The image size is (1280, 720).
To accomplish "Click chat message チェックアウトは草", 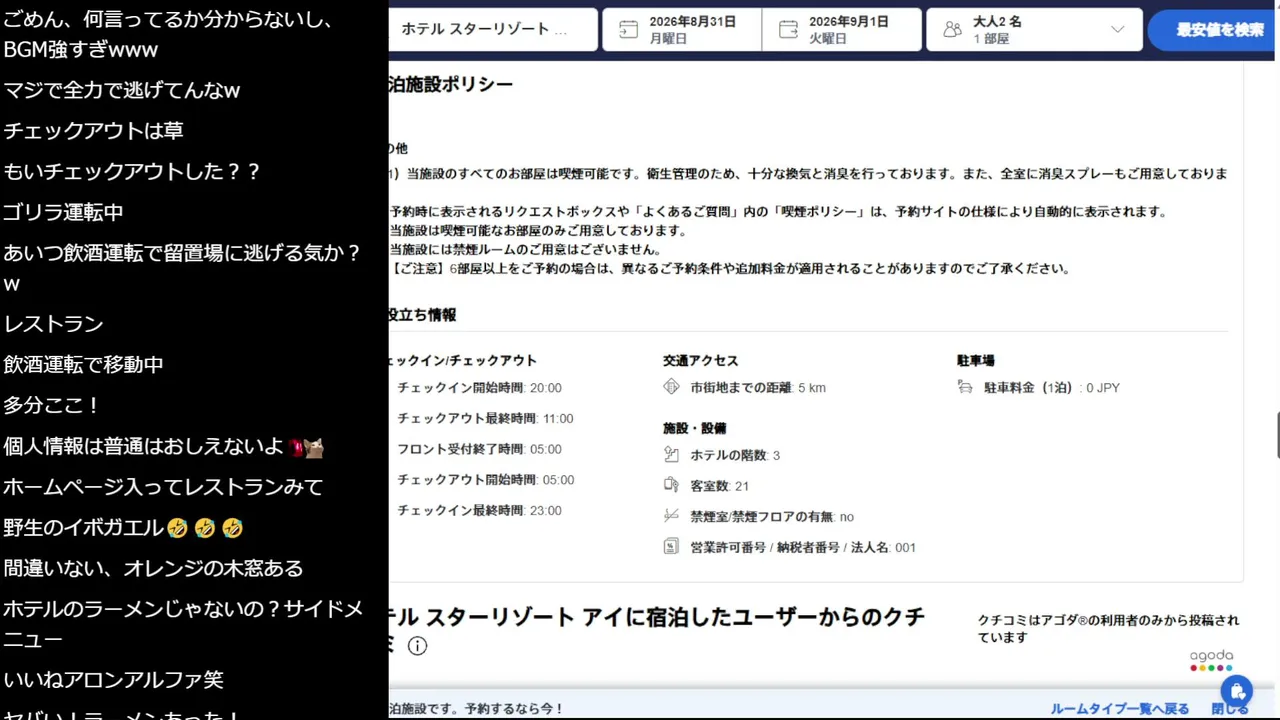I will click(93, 130).
